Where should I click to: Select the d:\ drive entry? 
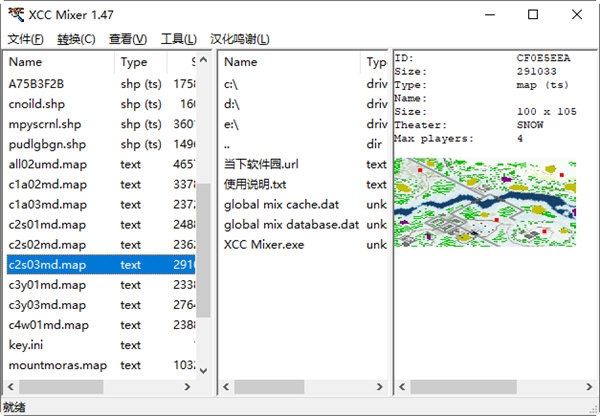pyautogui.click(x=304, y=104)
